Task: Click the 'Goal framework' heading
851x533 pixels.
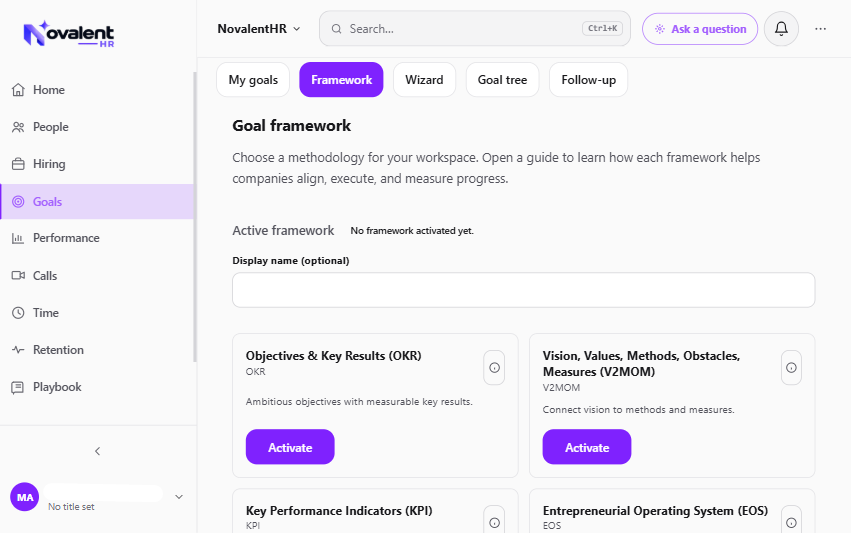Action: coord(291,126)
